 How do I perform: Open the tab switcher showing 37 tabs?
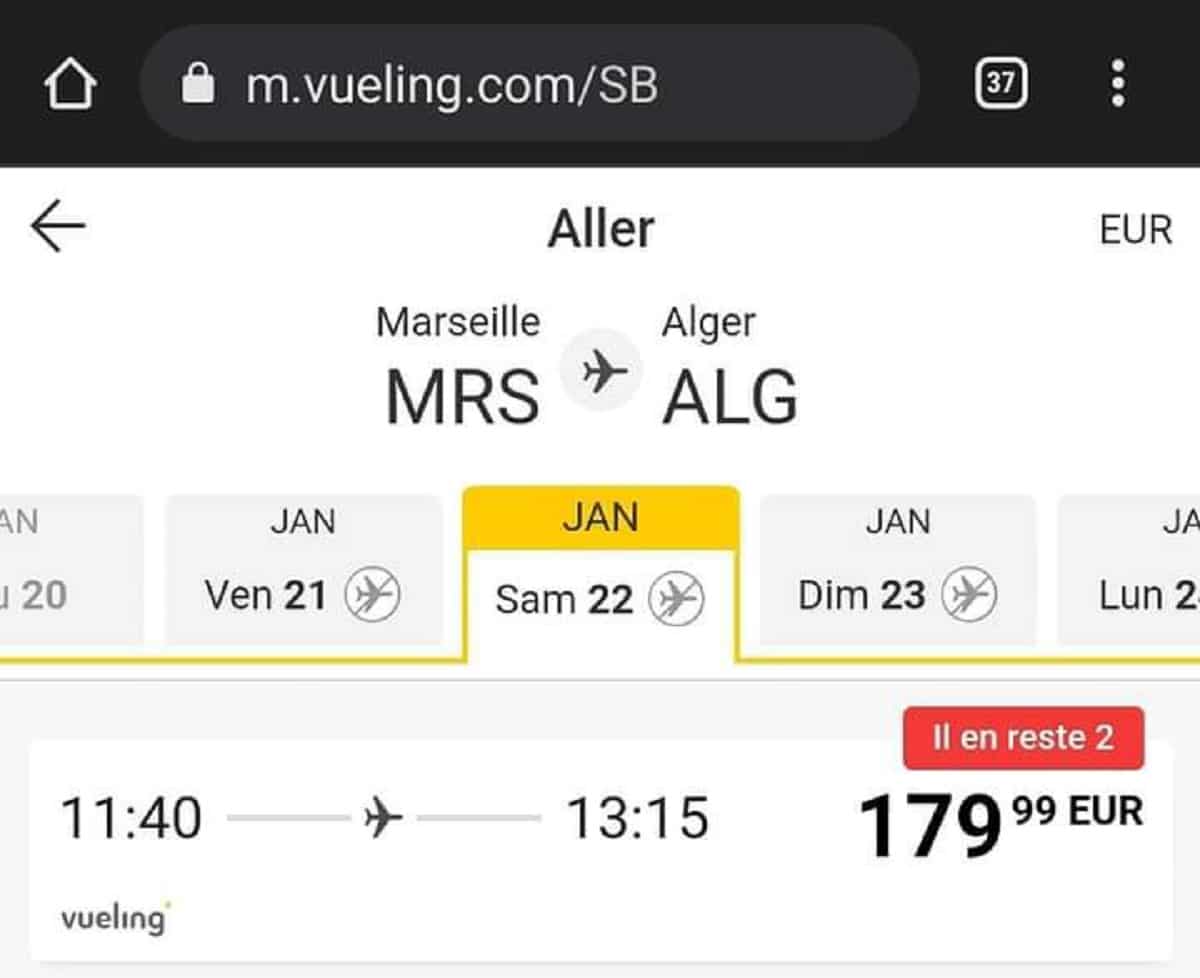1000,83
